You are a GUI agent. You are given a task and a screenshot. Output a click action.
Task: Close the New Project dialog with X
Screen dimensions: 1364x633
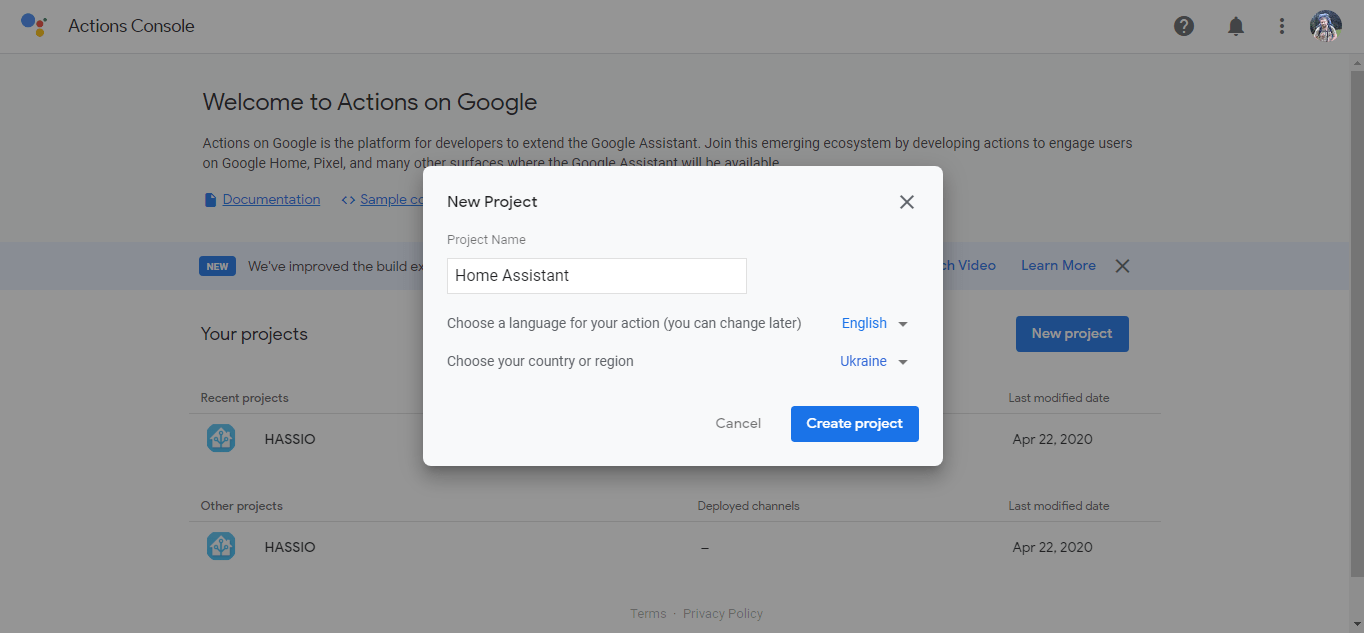pyautogui.click(x=907, y=202)
